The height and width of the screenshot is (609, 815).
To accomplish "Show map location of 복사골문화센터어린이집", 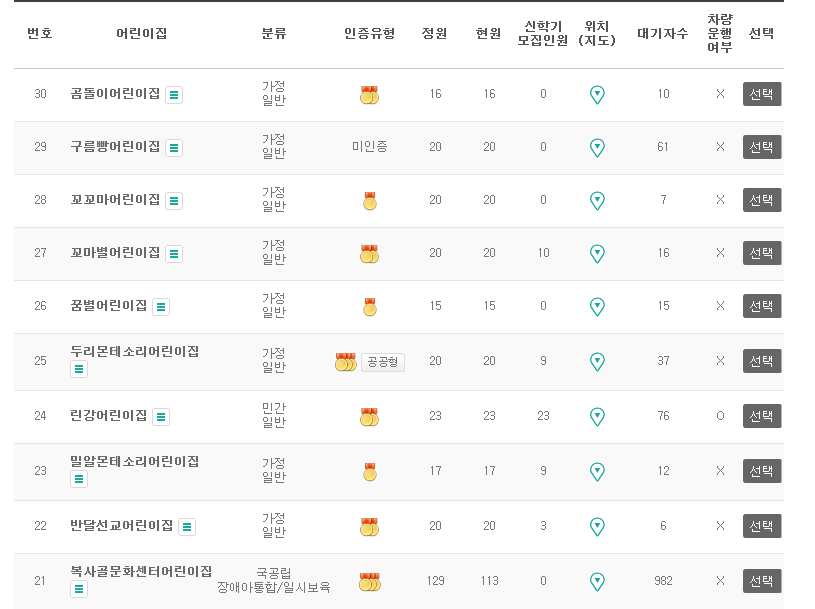I will pyautogui.click(x=598, y=581).
